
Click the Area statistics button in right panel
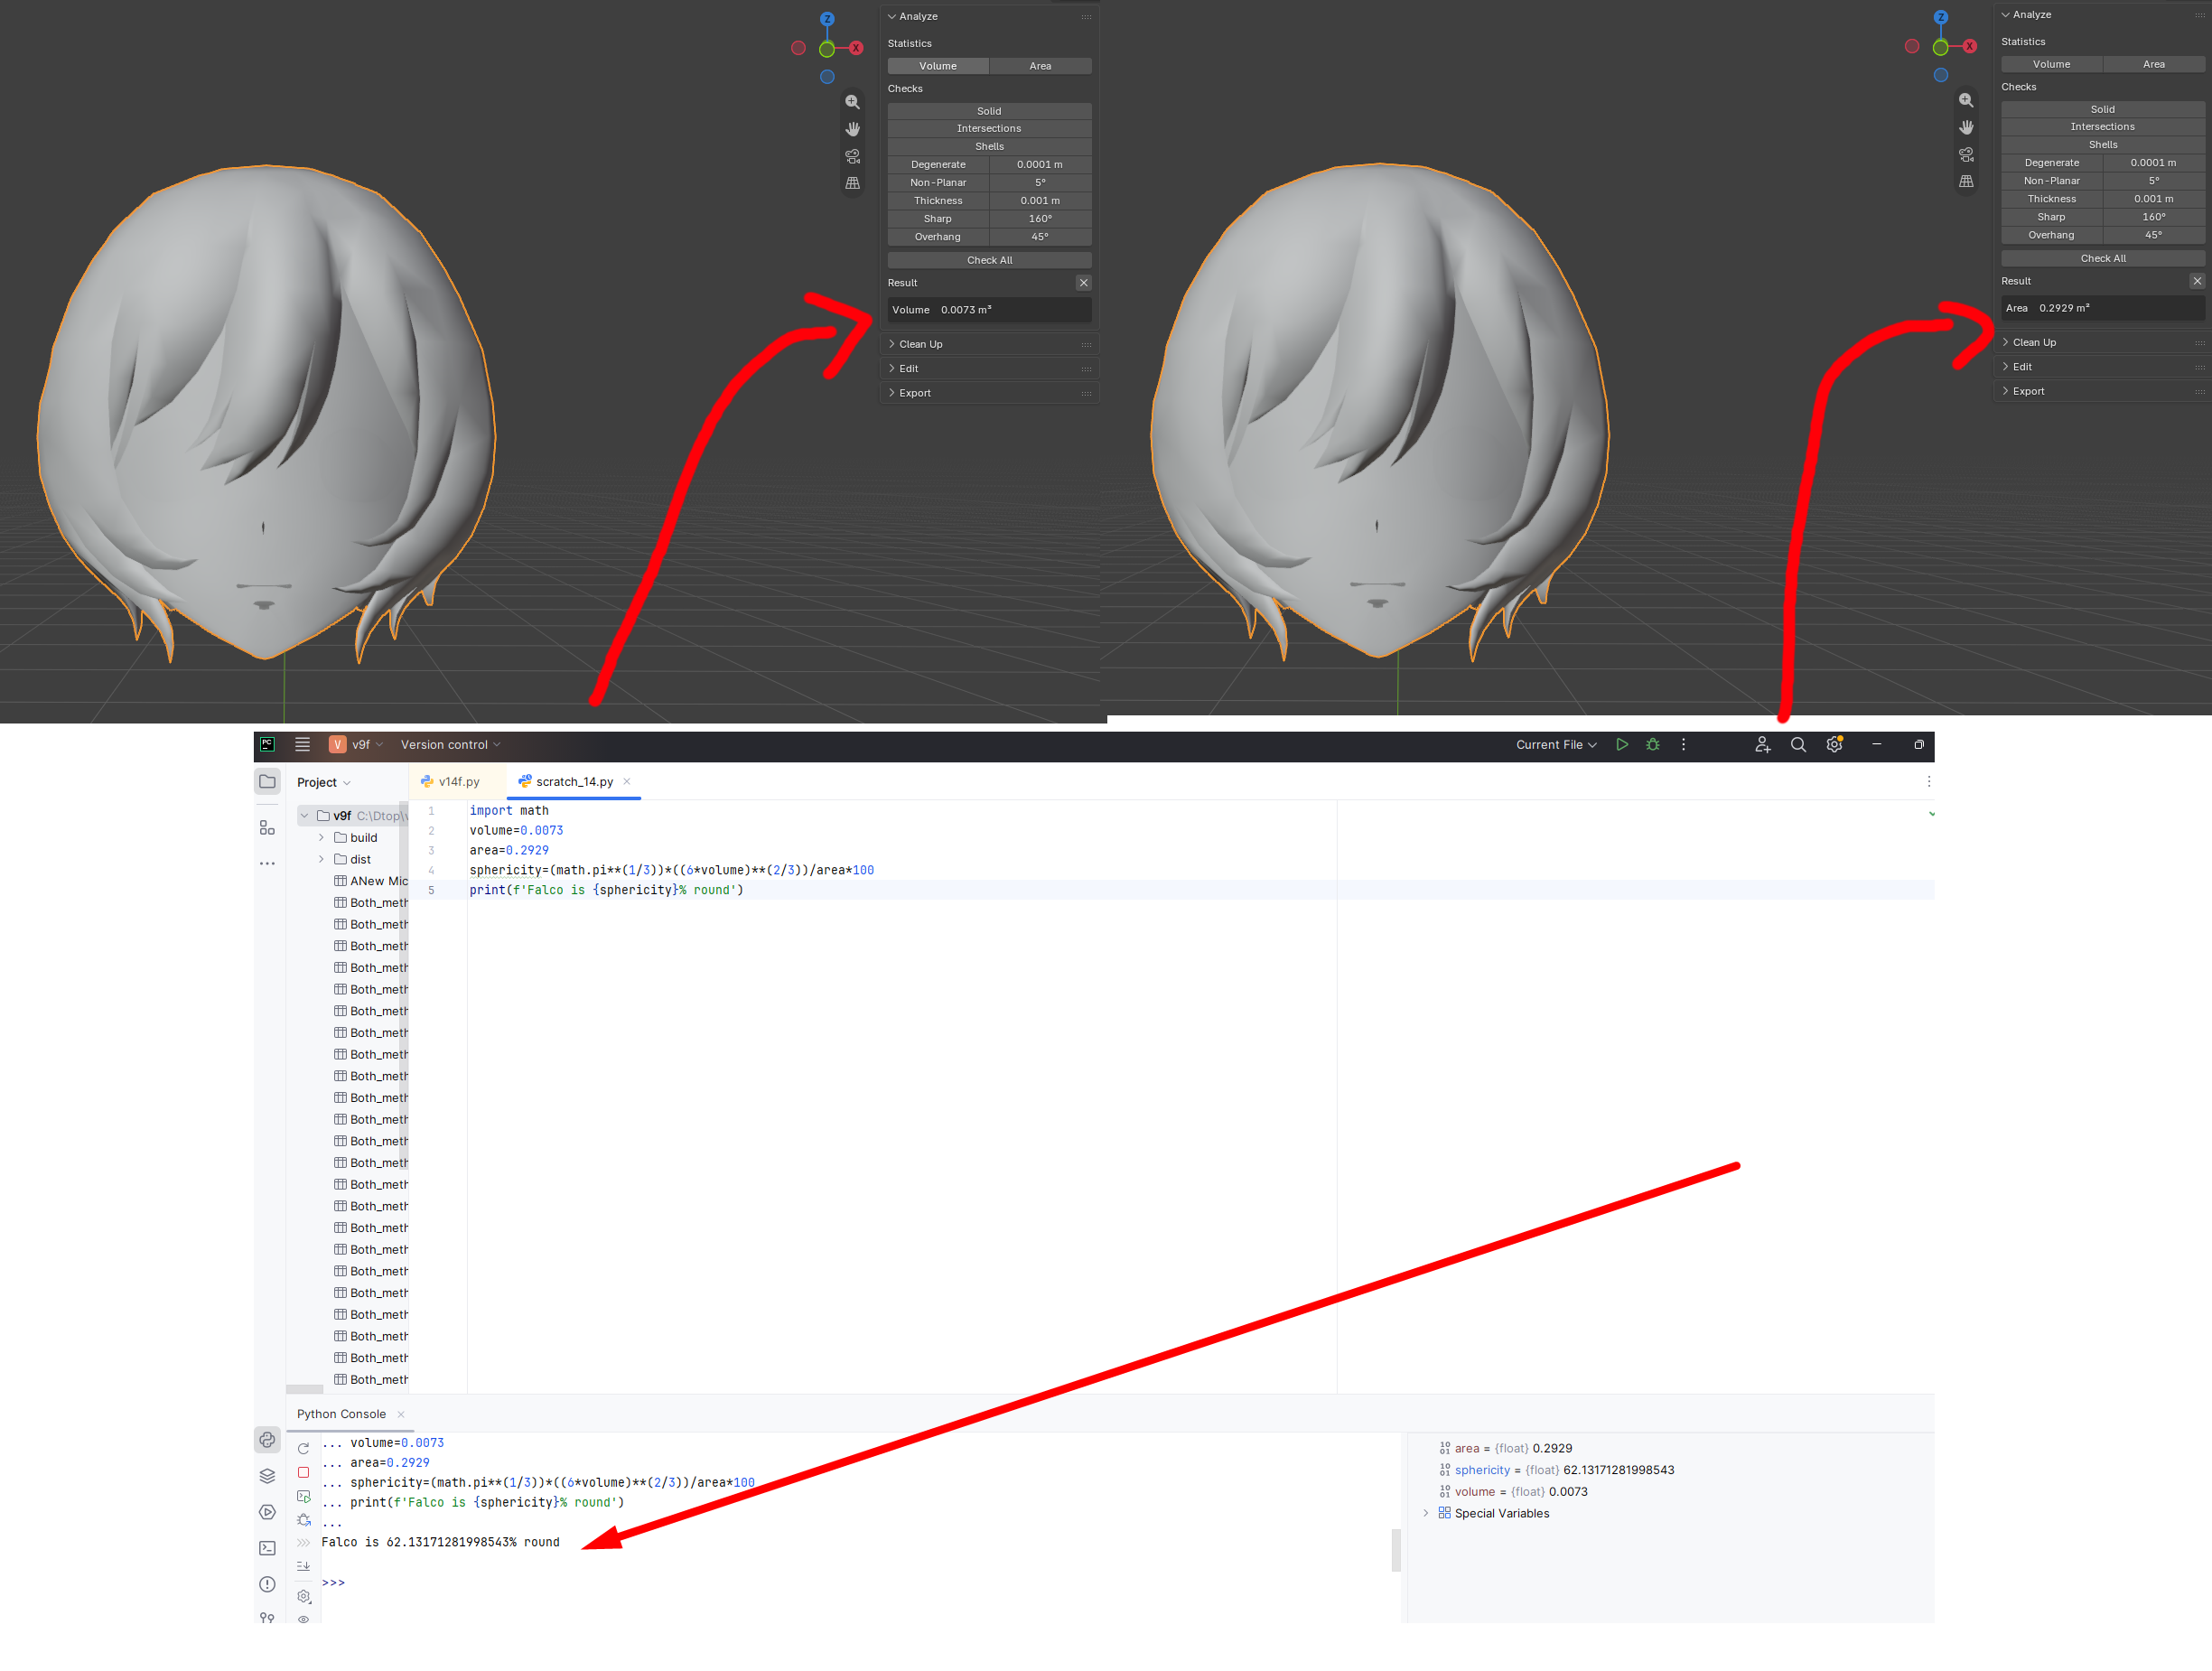click(x=2153, y=64)
